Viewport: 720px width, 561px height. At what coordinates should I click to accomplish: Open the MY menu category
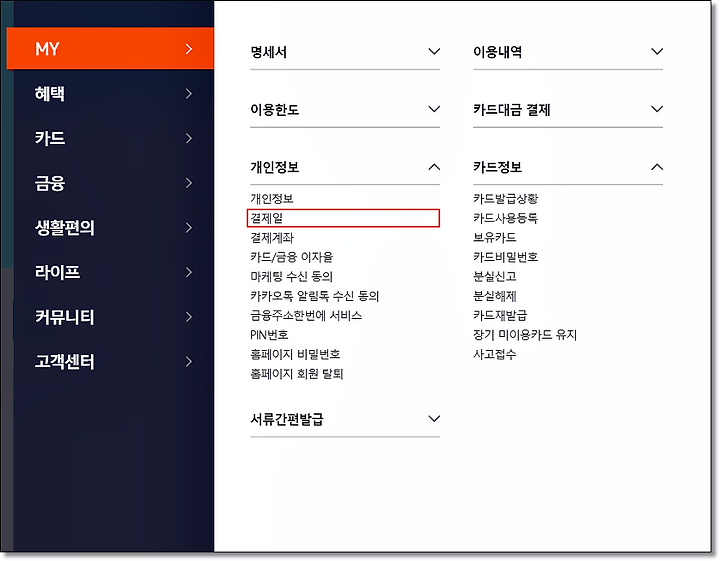click(110, 49)
